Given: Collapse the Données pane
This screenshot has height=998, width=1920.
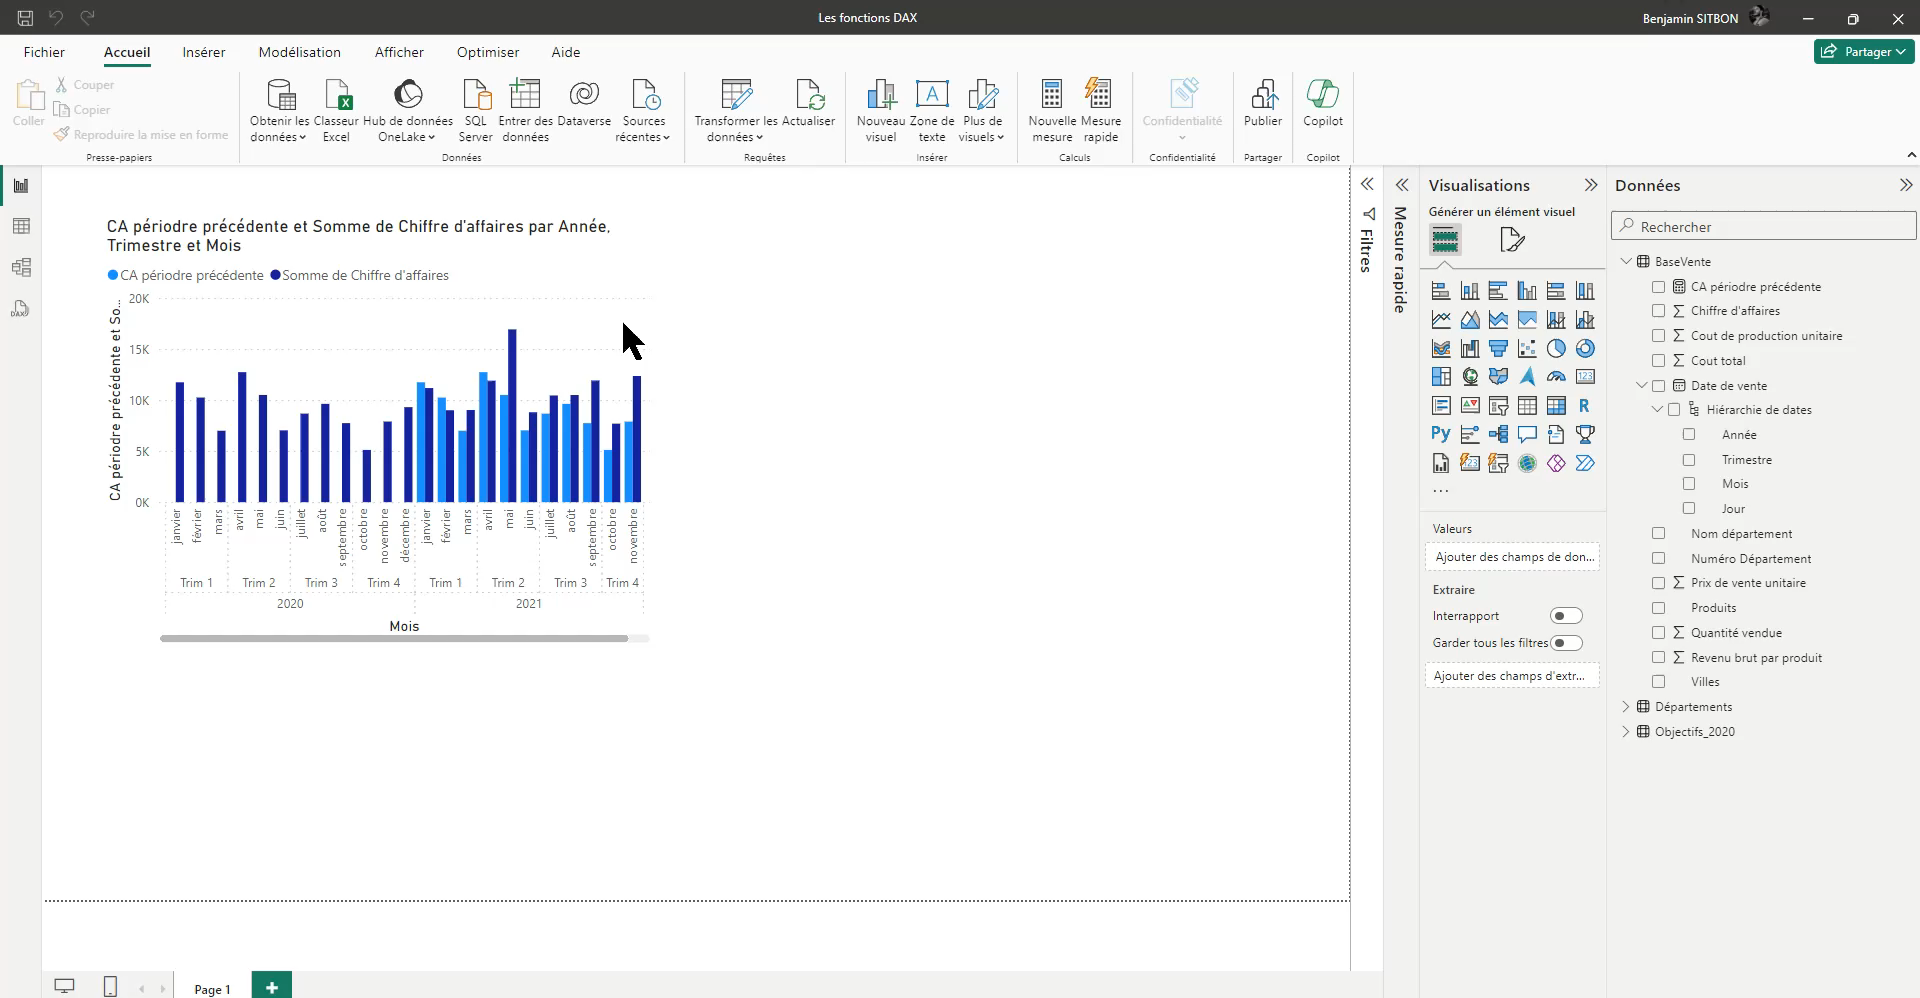Looking at the screenshot, I should (x=1906, y=185).
